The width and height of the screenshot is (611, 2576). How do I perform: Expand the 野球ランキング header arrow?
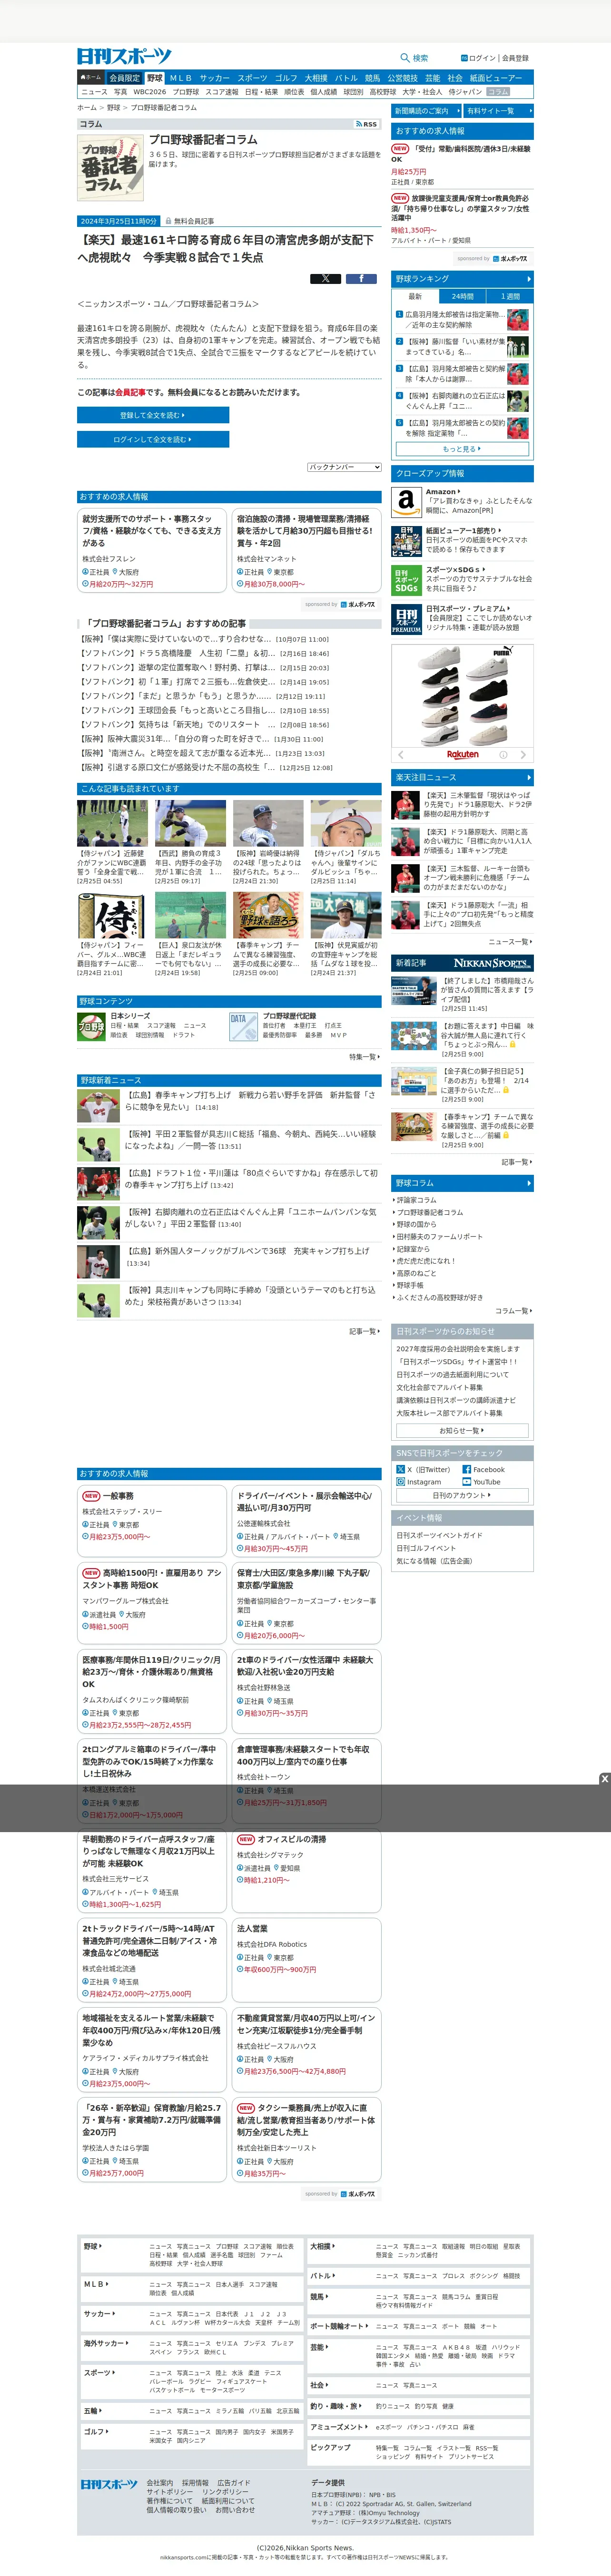pos(528,279)
